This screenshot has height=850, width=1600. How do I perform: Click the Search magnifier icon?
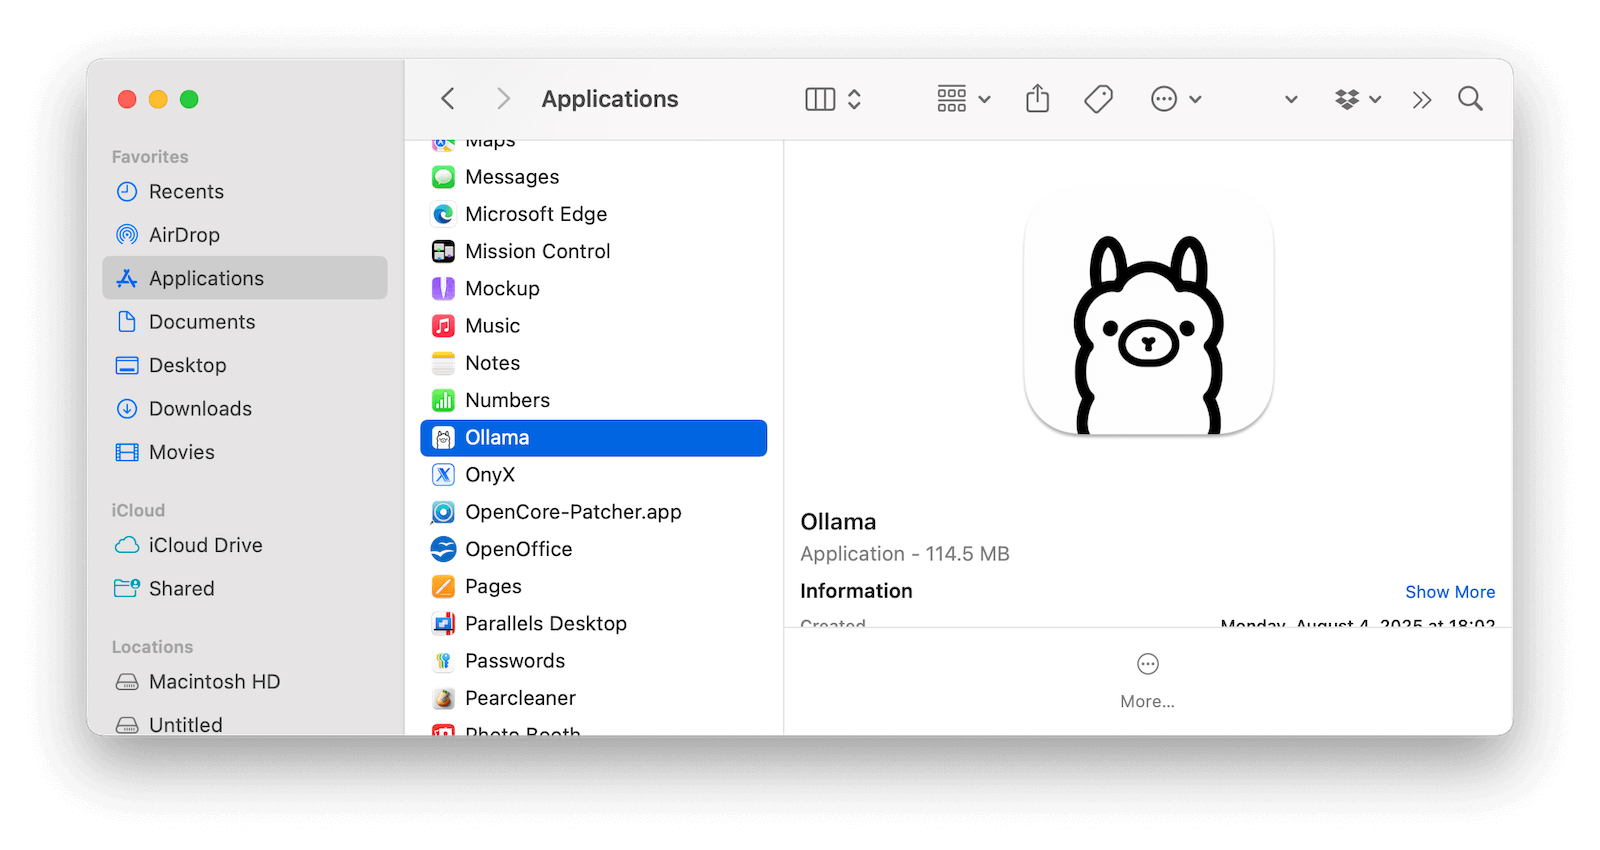[x=1470, y=99]
